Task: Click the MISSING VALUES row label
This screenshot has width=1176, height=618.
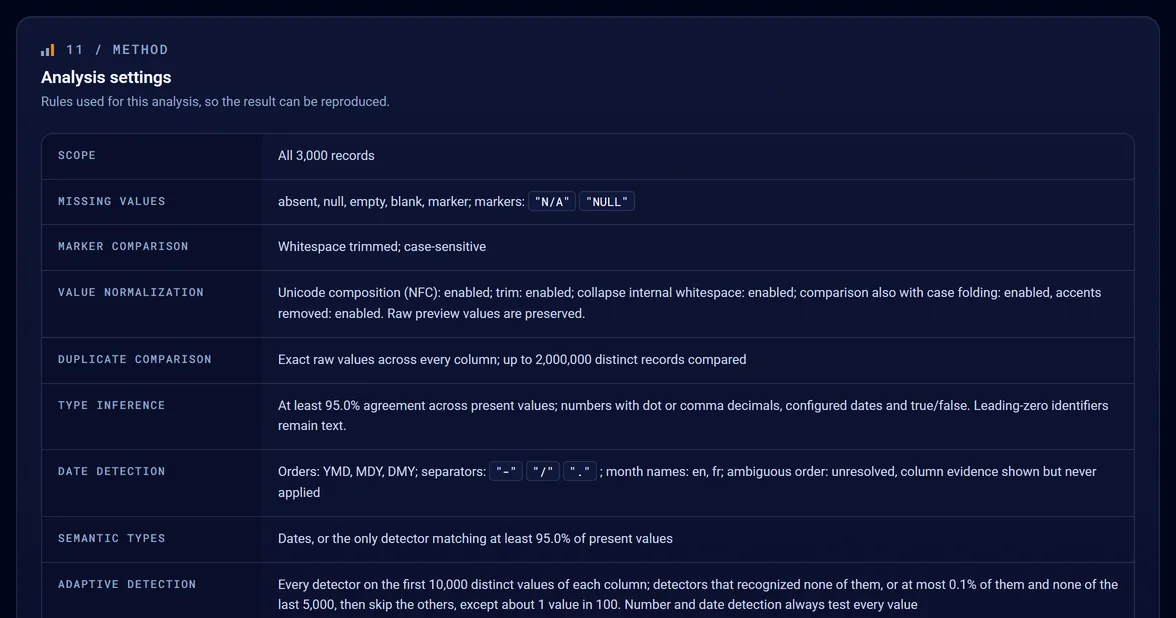Action: (111, 201)
